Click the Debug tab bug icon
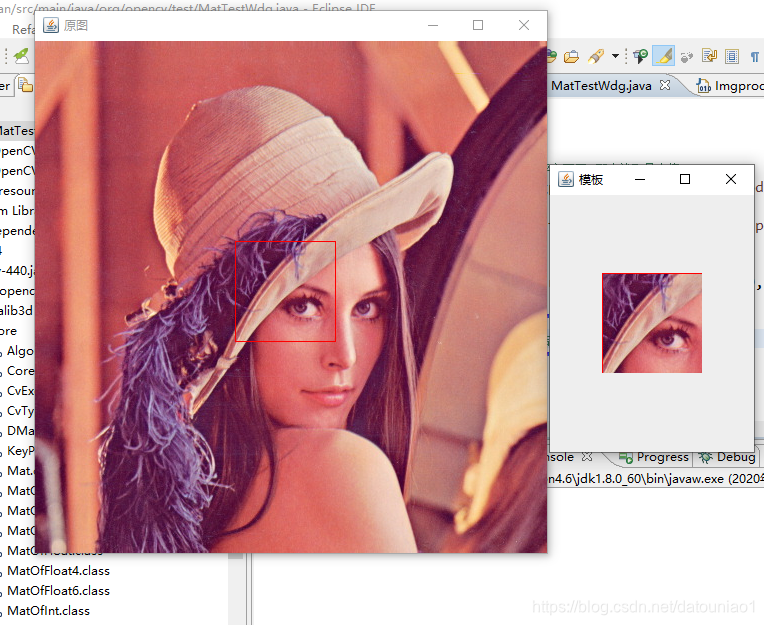The height and width of the screenshot is (625, 764). point(705,457)
